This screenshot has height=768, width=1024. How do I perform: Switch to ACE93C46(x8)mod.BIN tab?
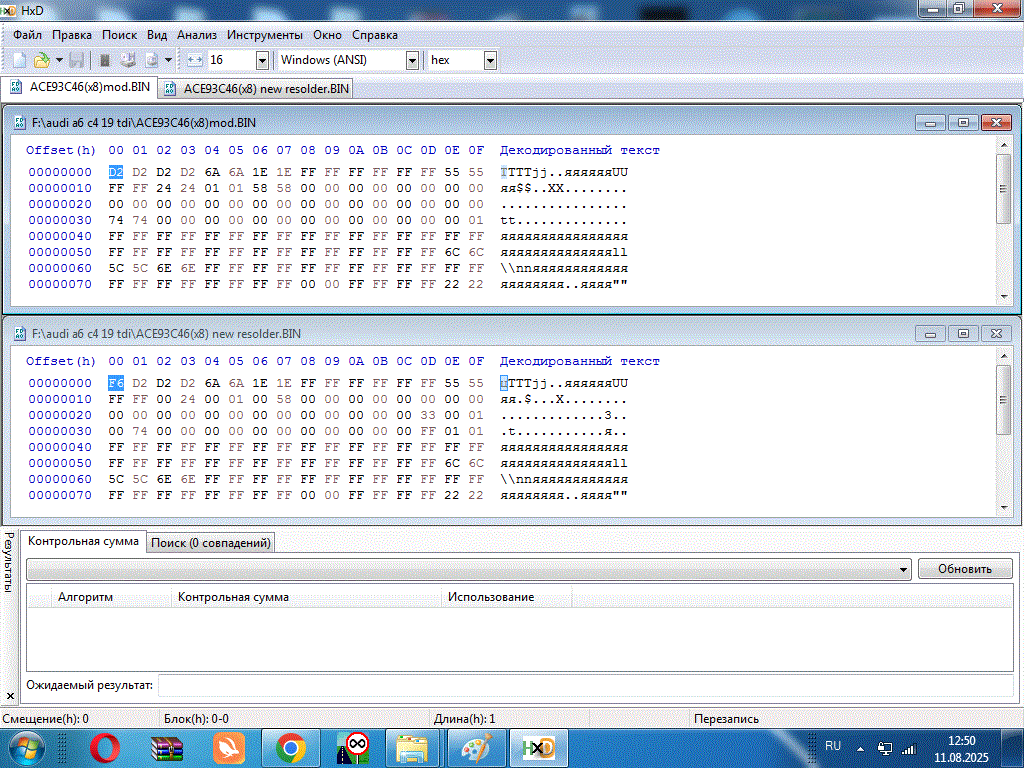[x=80, y=87]
